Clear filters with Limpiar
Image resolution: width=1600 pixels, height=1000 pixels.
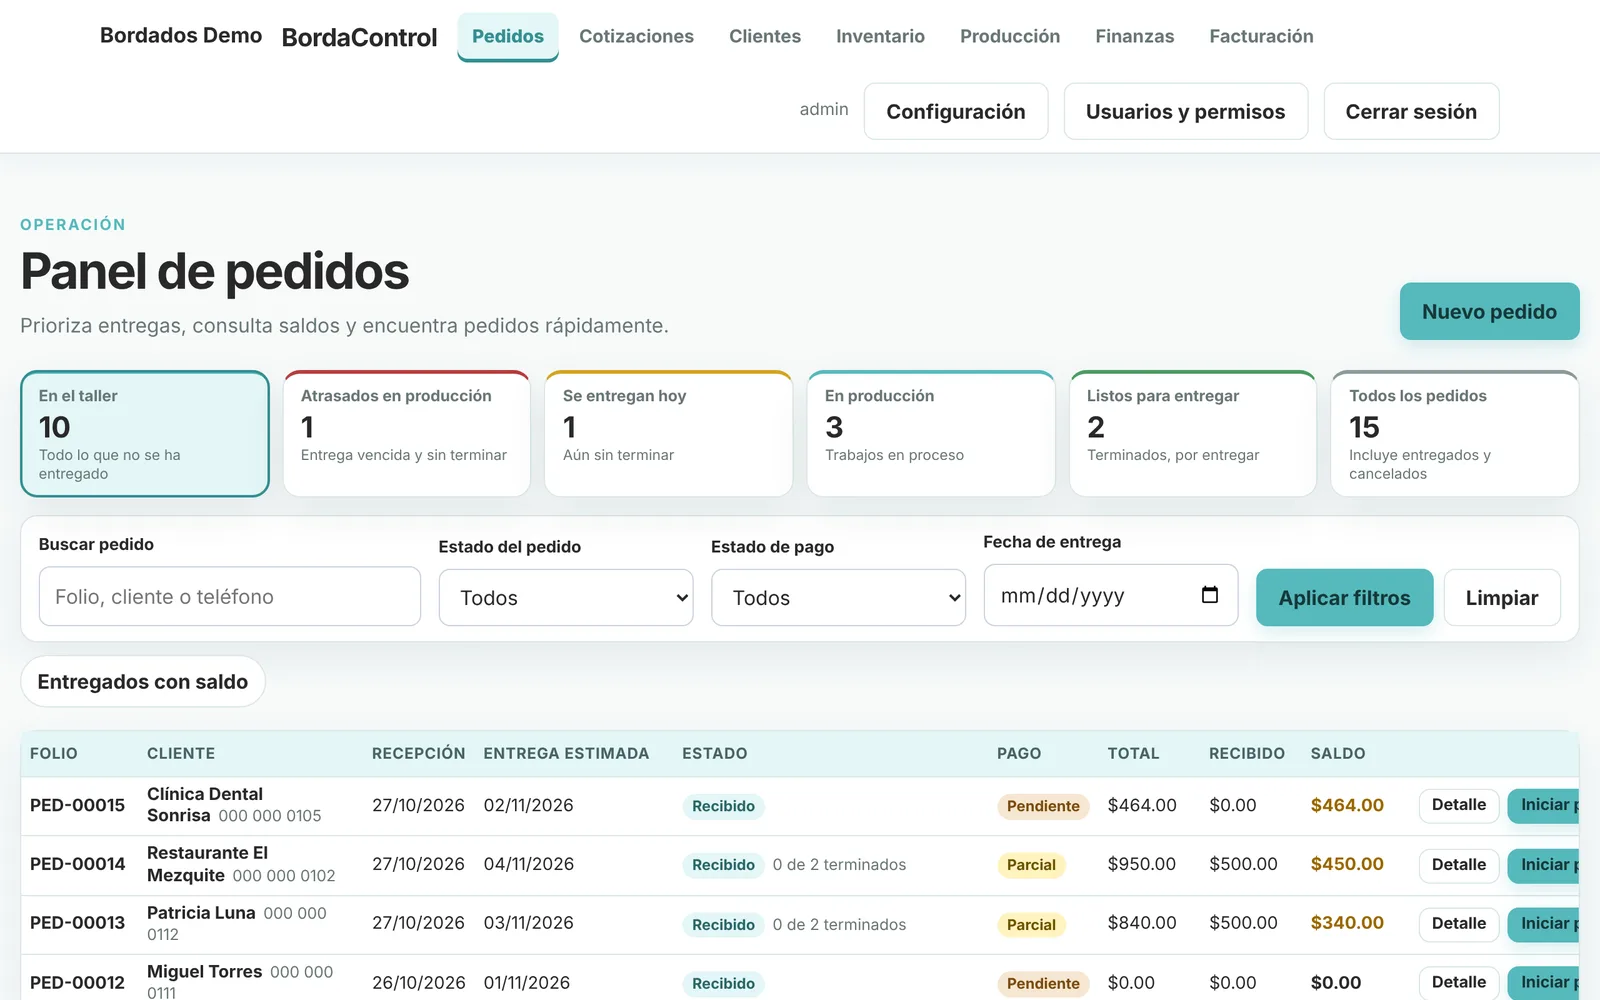tap(1502, 598)
